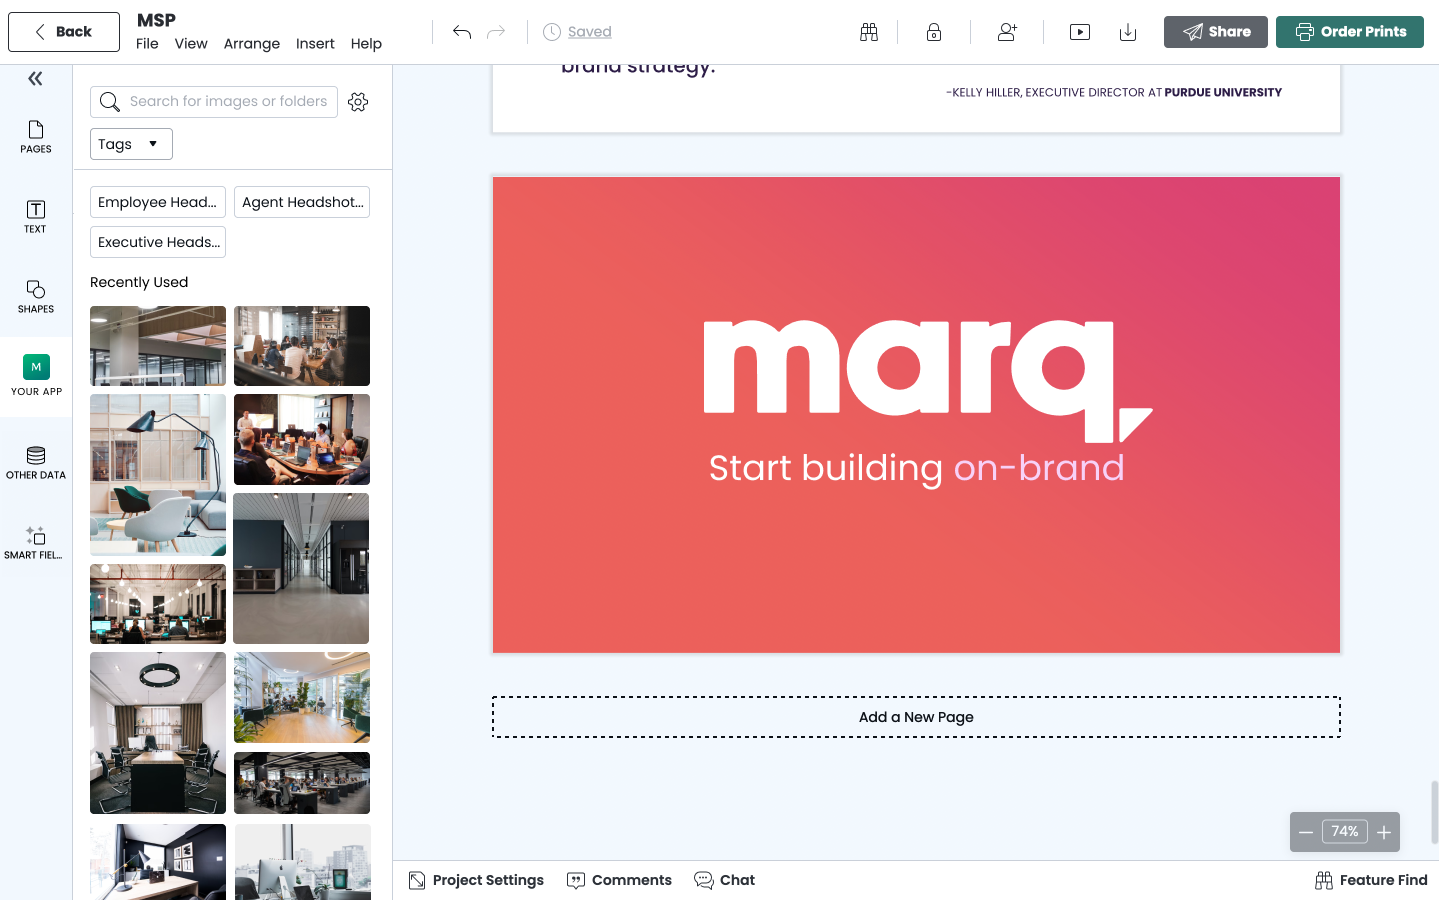The width and height of the screenshot is (1439, 900).
Task: Select the team meeting at table thumbnail
Action: pos(302,346)
